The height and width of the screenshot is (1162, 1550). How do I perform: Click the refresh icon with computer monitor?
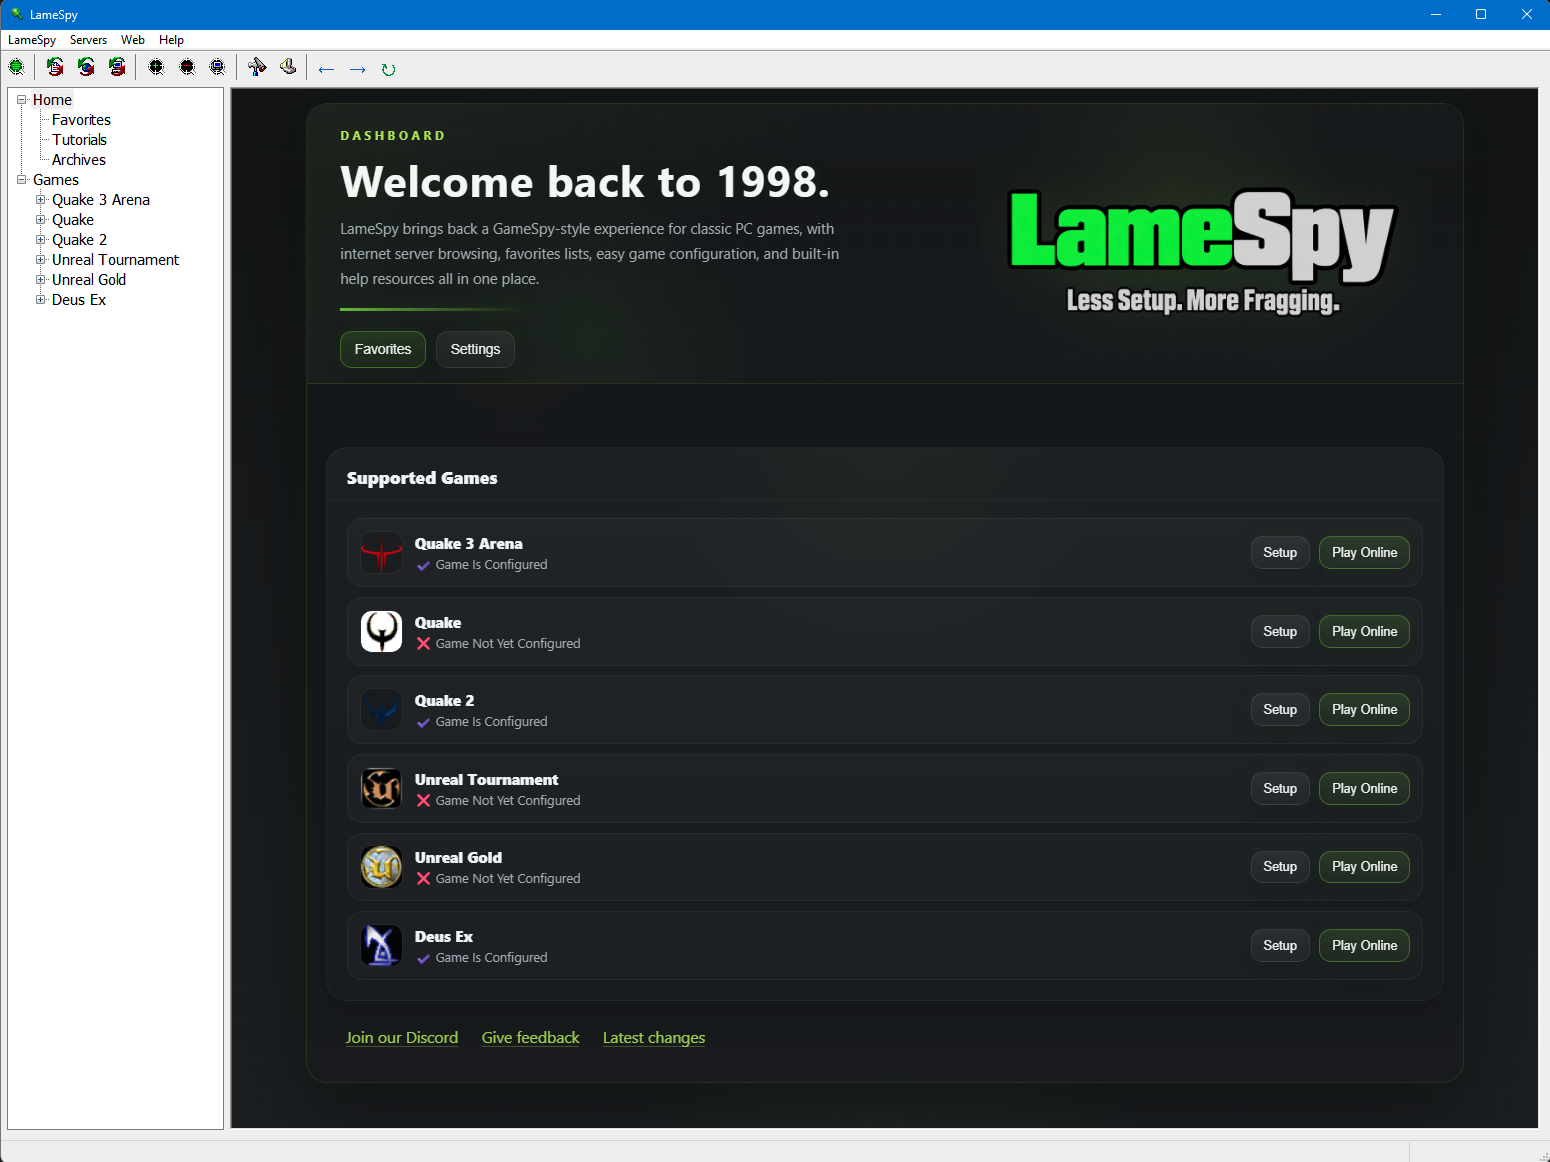point(117,67)
